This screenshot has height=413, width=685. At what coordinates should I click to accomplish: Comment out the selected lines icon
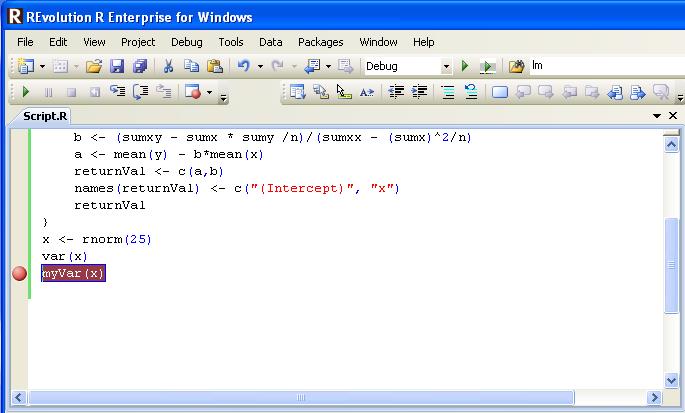click(448, 92)
